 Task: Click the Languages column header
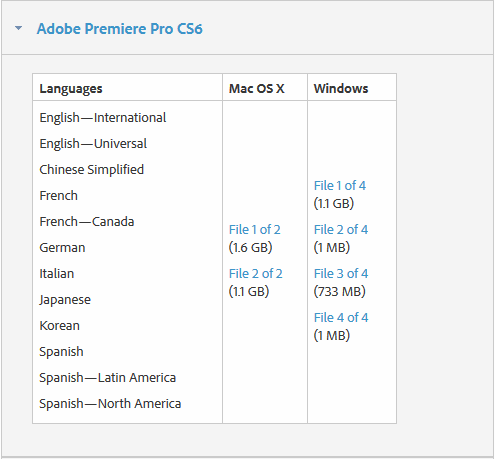[71, 89]
